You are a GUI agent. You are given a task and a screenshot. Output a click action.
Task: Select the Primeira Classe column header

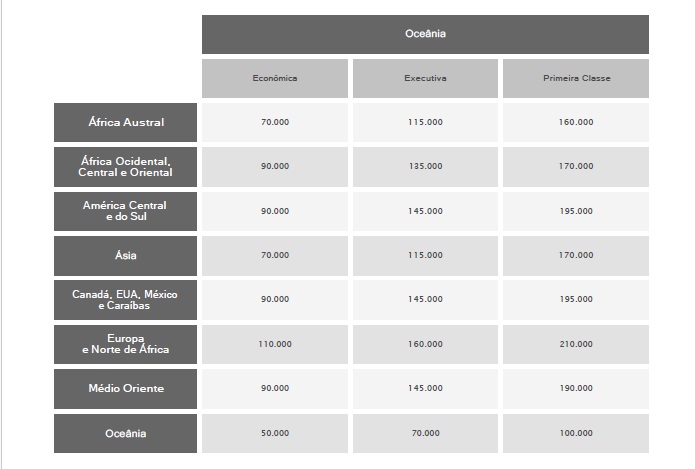pos(576,78)
